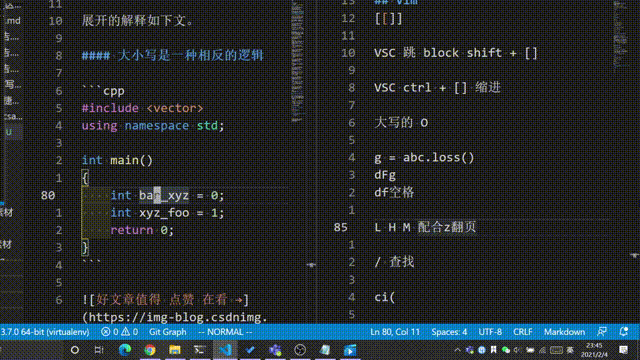
Task: Click 'L H M 配合z翻页' line
Action: click(x=425, y=227)
